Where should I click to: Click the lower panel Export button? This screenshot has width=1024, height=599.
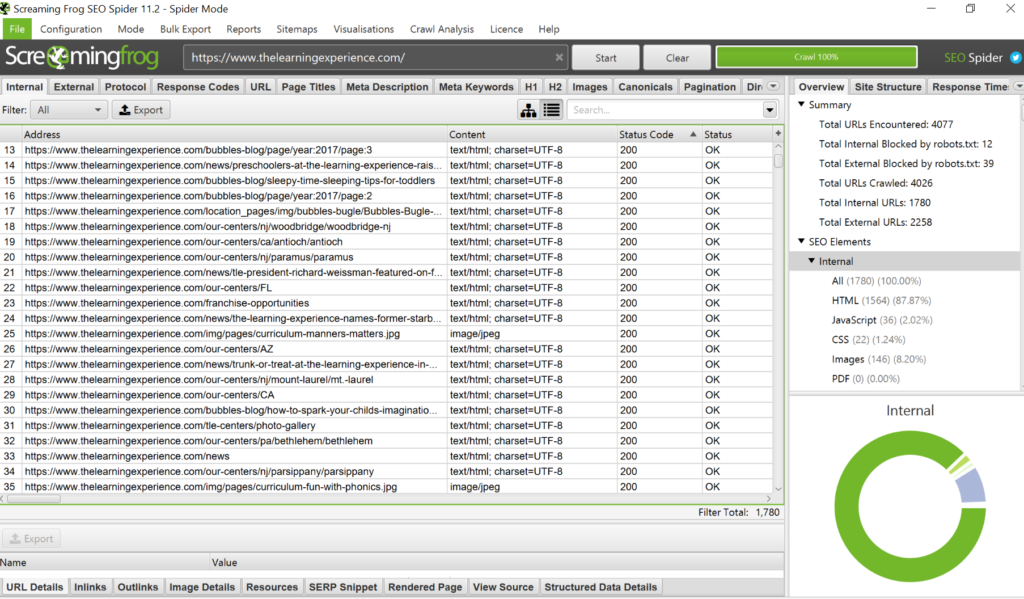pos(31,538)
